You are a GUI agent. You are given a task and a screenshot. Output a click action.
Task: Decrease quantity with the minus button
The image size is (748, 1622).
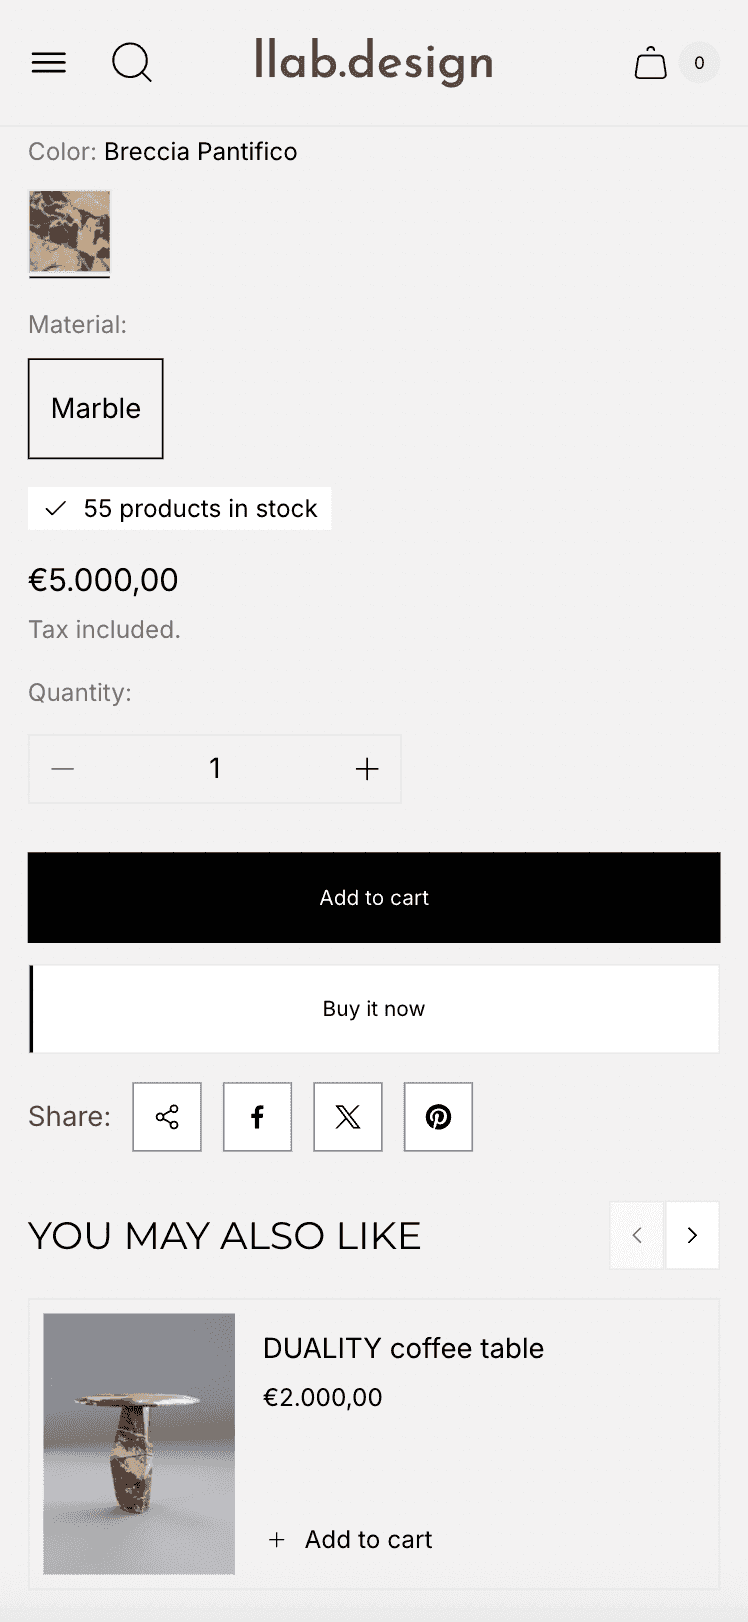[x=63, y=769]
